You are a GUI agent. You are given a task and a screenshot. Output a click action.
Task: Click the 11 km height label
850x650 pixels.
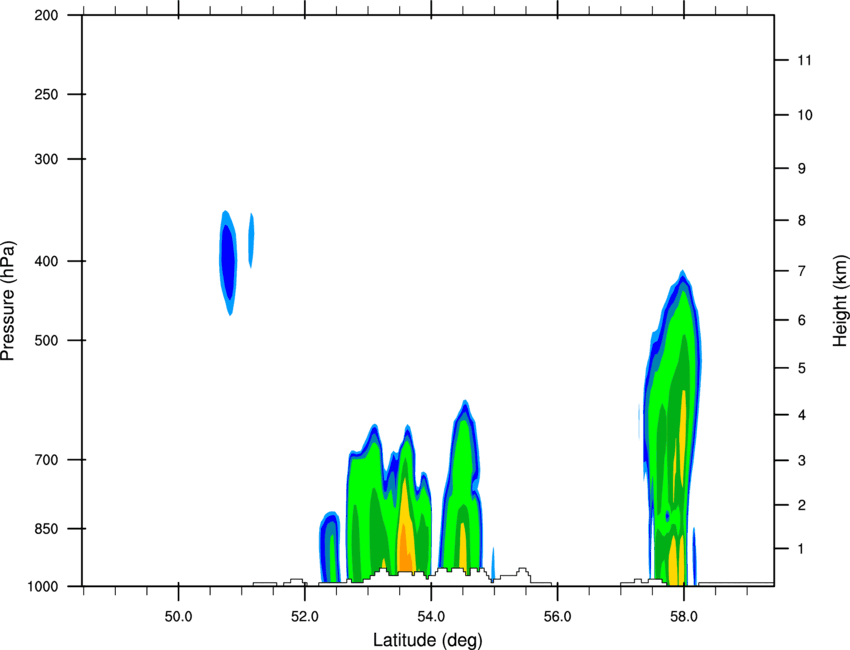click(804, 60)
